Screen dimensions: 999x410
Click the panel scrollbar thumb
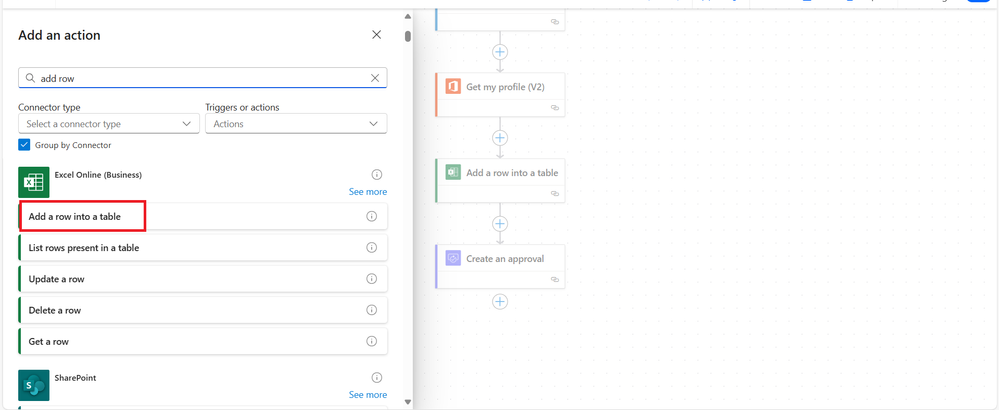tap(408, 36)
